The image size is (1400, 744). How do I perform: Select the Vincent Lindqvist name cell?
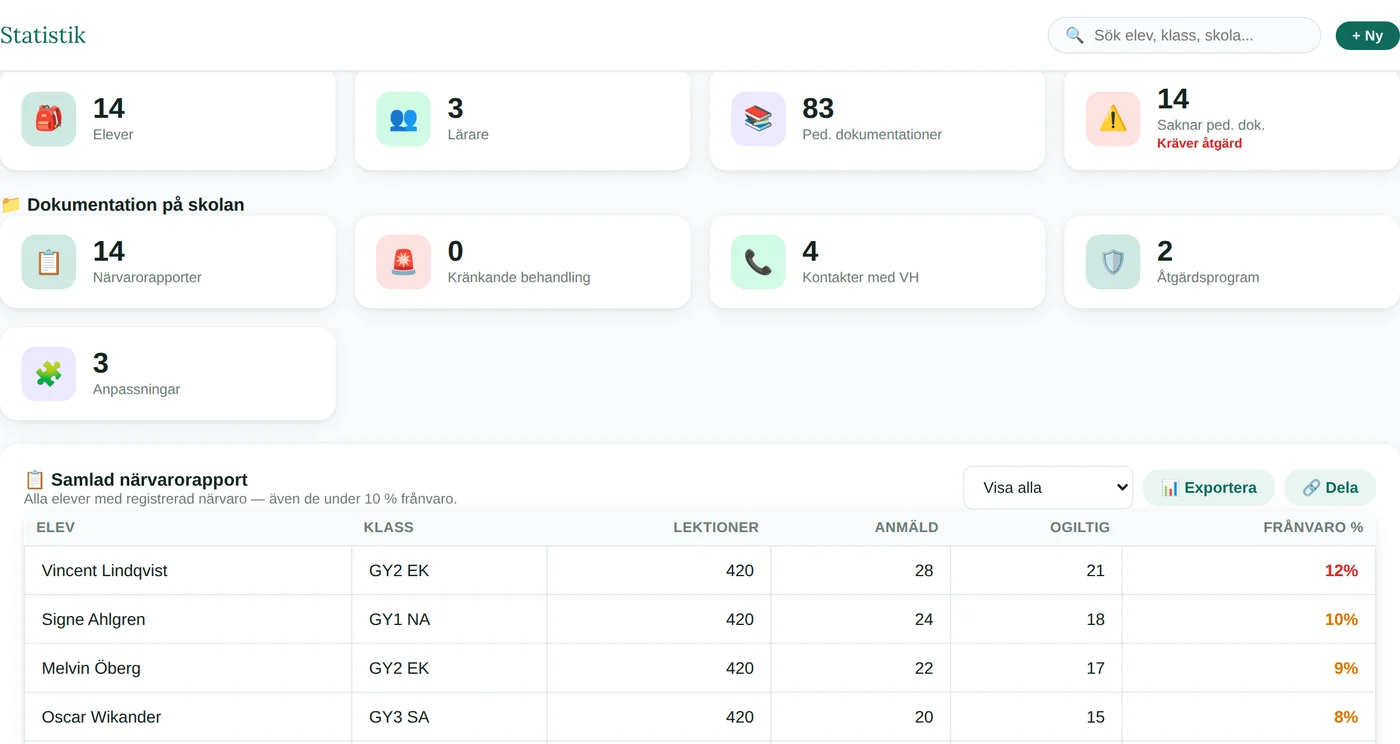click(x=188, y=571)
